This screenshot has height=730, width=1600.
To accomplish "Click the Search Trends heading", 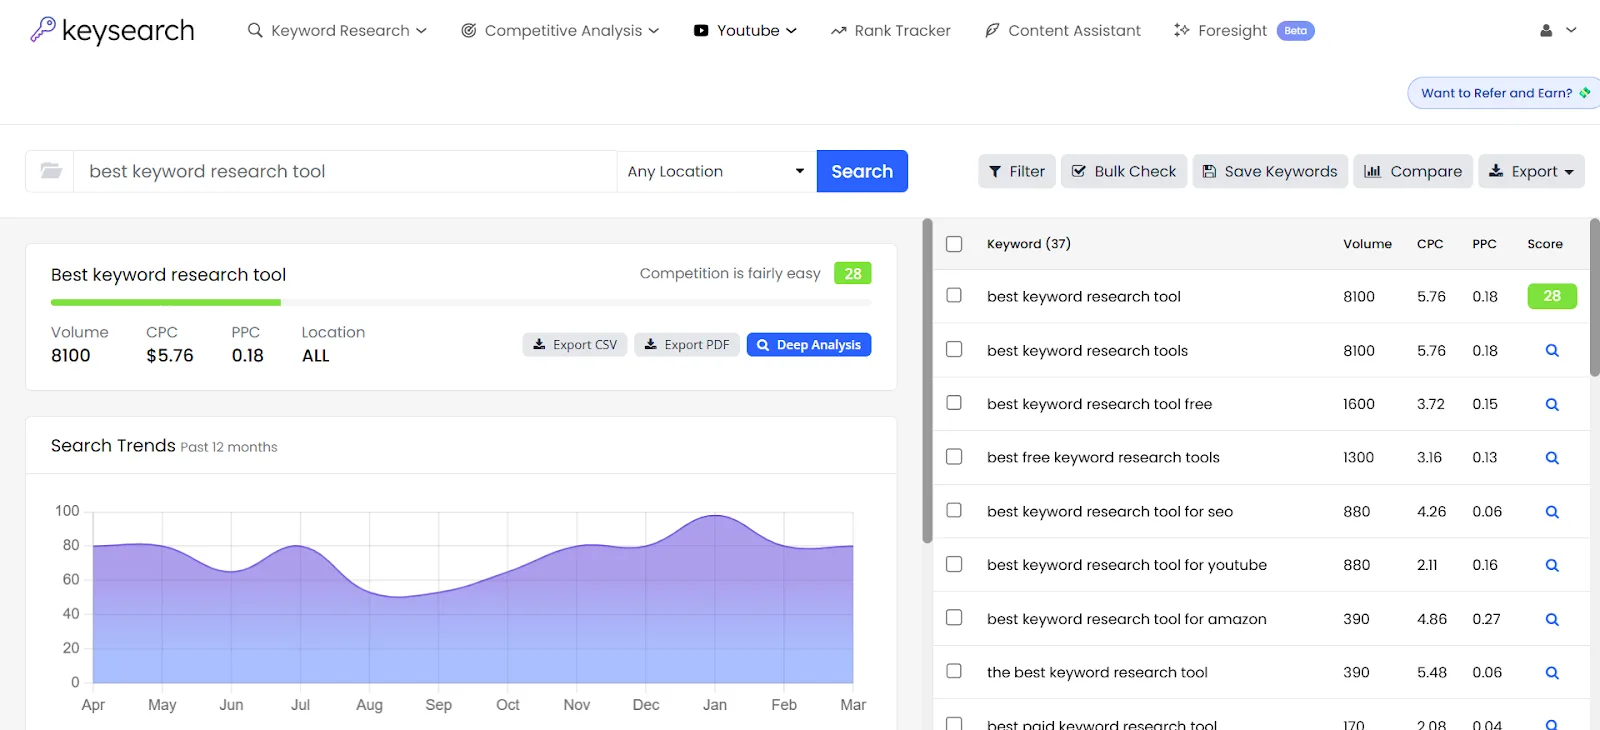I will (x=113, y=446).
